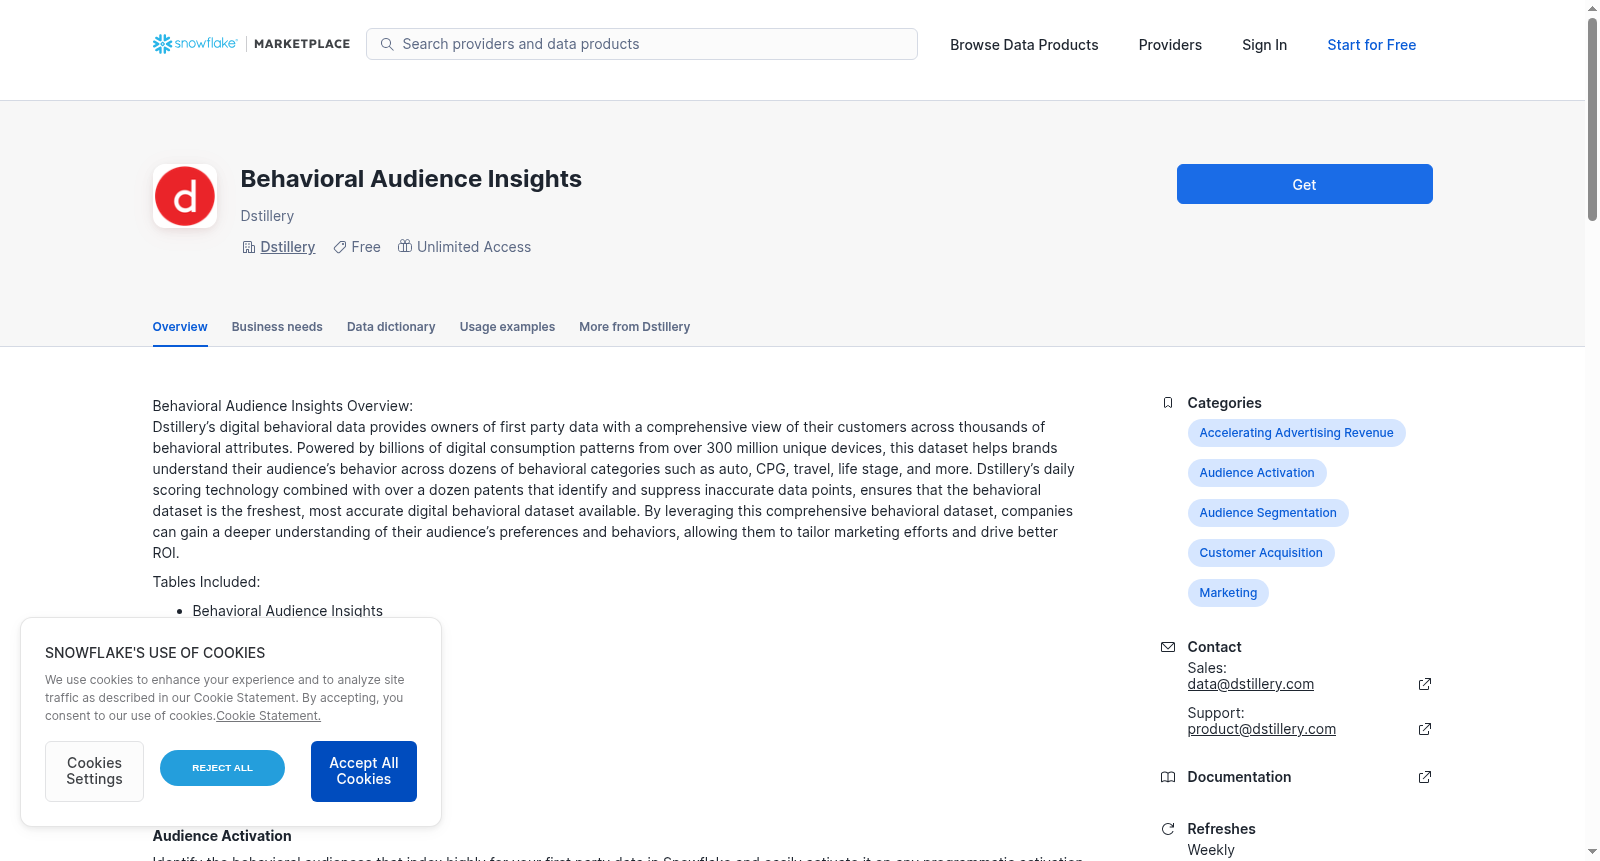Viewport: 1600px width, 861px height.
Task: Click the Refreshes circular arrow icon
Action: pos(1168,829)
